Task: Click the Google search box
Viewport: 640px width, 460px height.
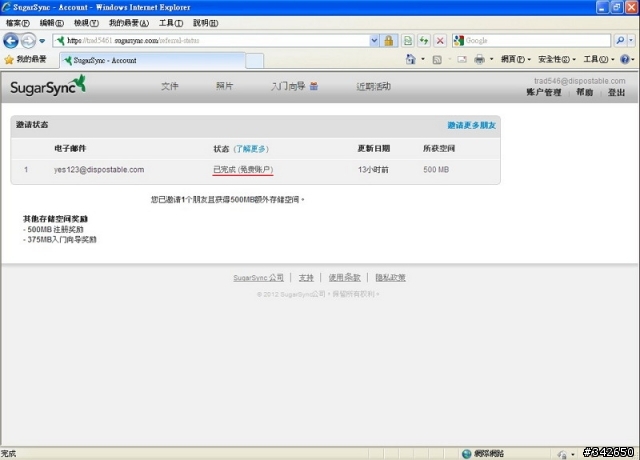Action: tap(531, 40)
